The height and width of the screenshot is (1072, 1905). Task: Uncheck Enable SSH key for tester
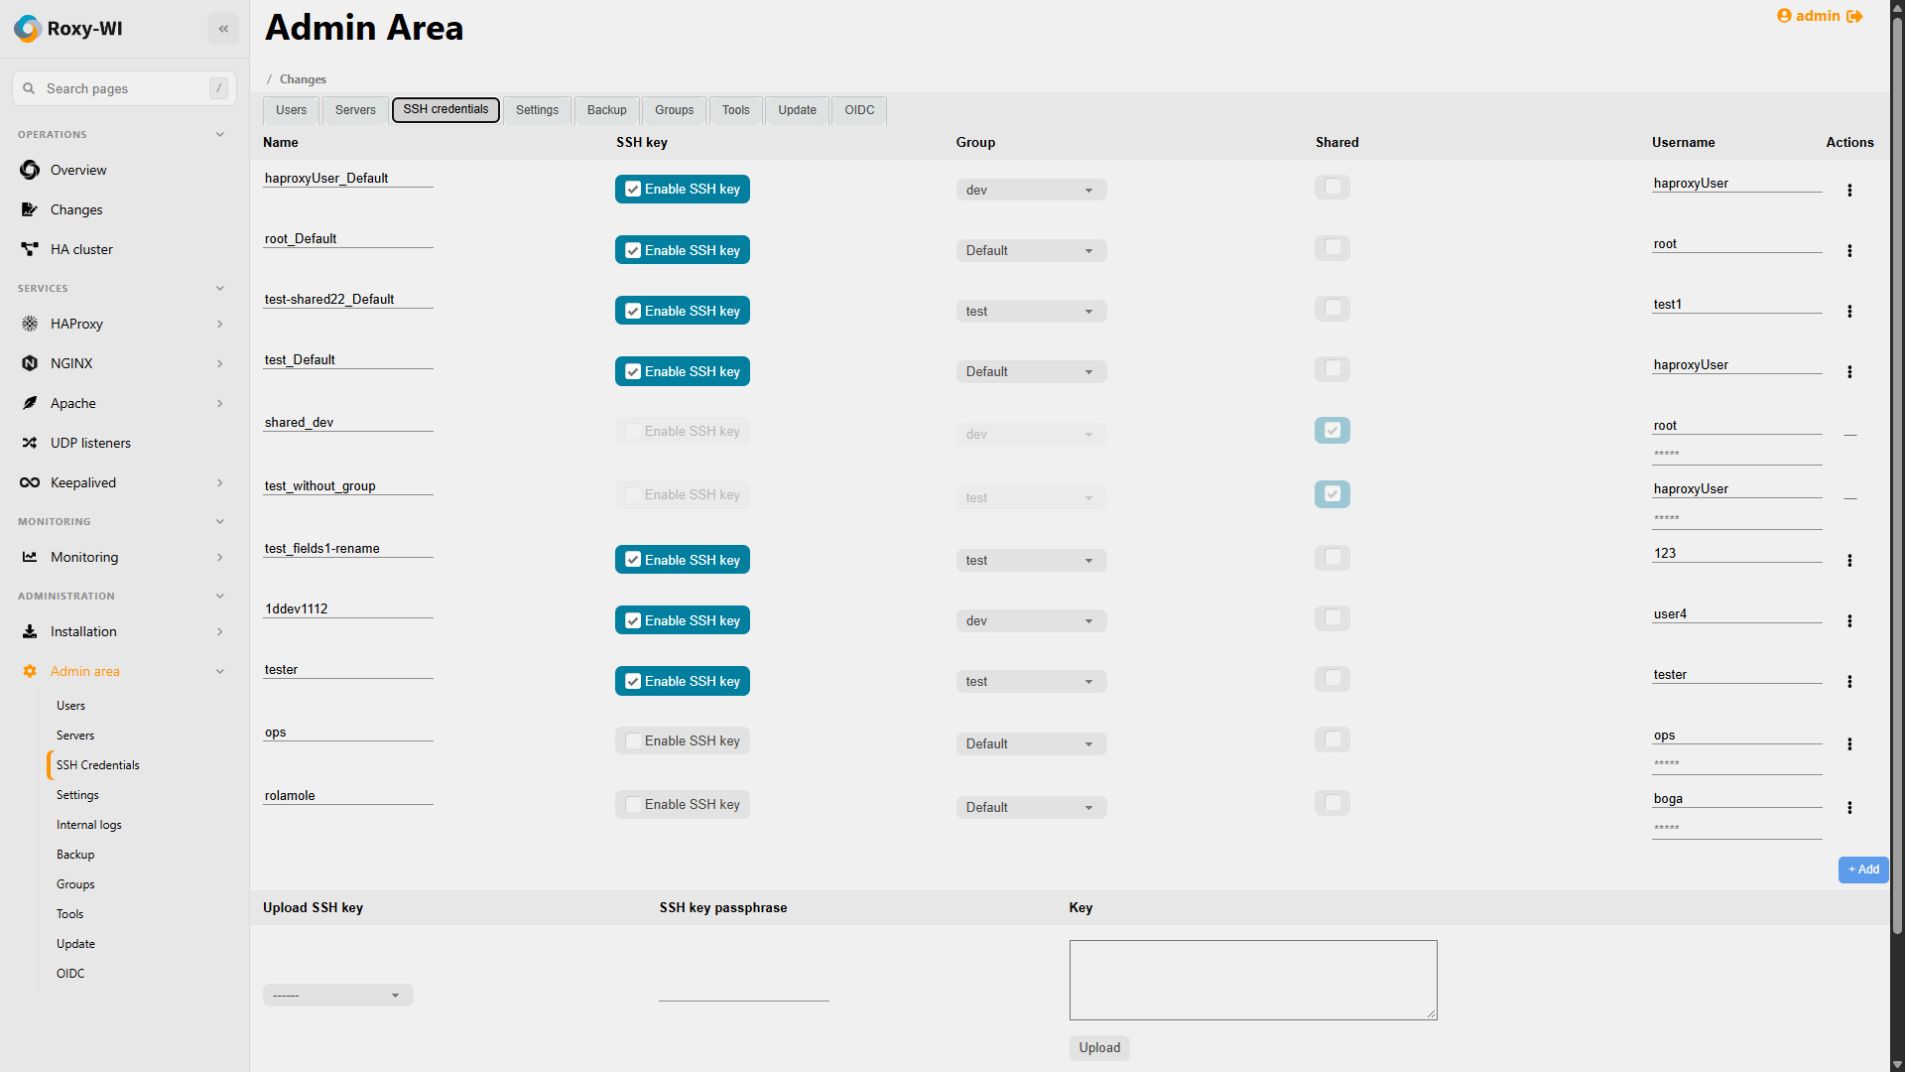tap(682, 681)
